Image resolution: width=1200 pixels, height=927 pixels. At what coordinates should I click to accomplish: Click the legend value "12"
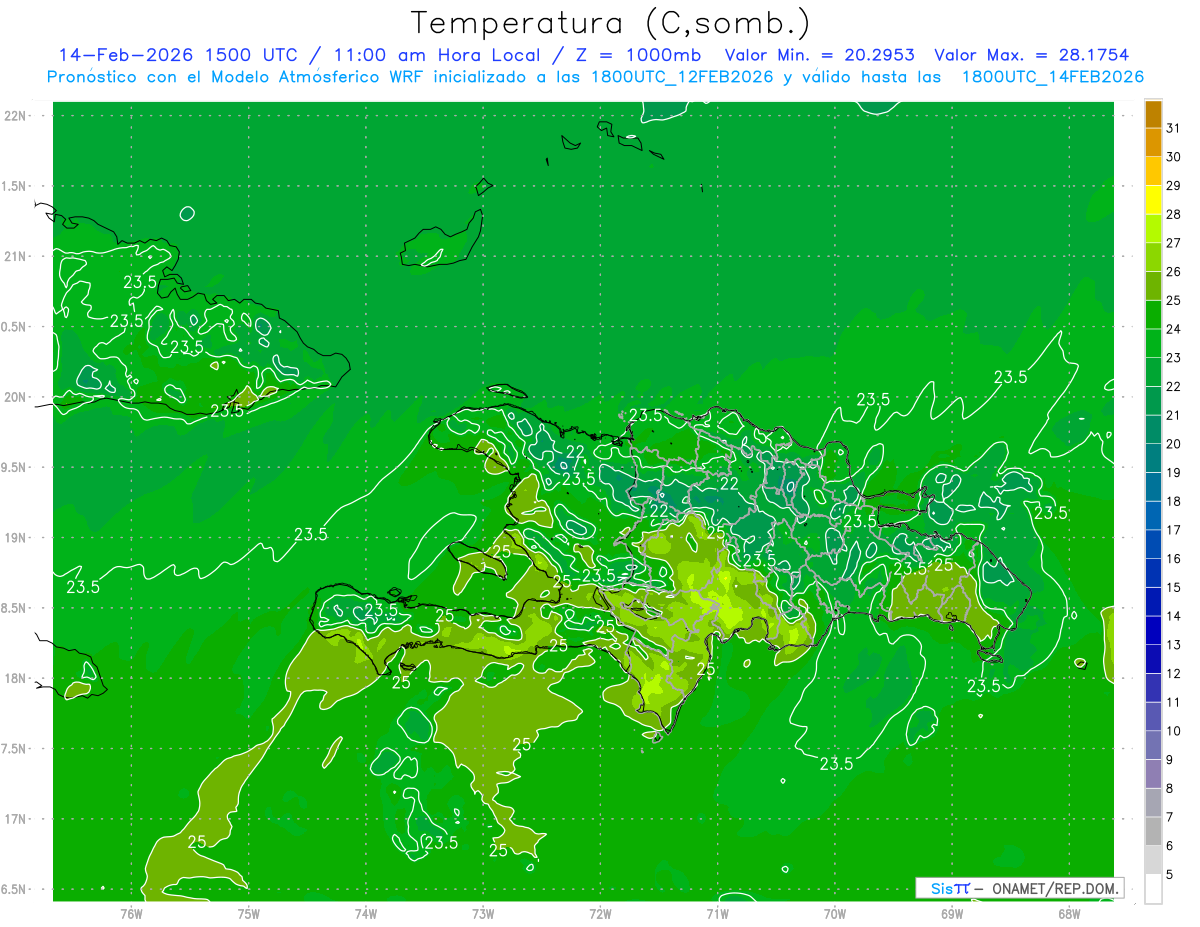pyautogui.click(x=1173, y=673)
